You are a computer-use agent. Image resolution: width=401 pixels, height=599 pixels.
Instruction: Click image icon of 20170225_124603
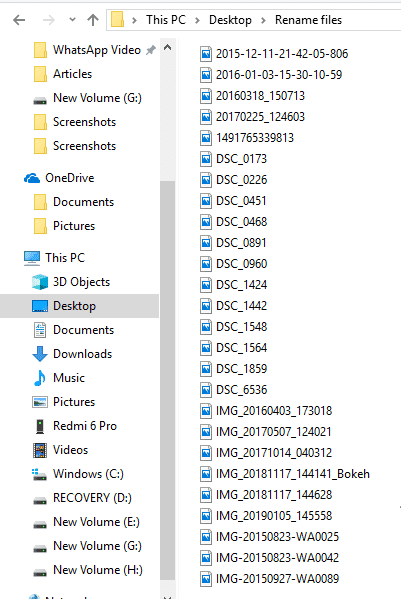coord(206,117)
